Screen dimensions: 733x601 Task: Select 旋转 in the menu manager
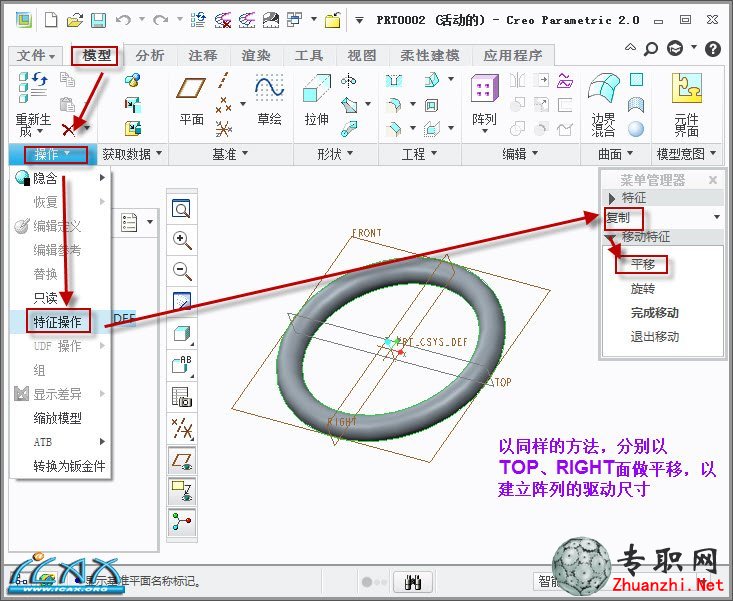[x=643, y=289]
